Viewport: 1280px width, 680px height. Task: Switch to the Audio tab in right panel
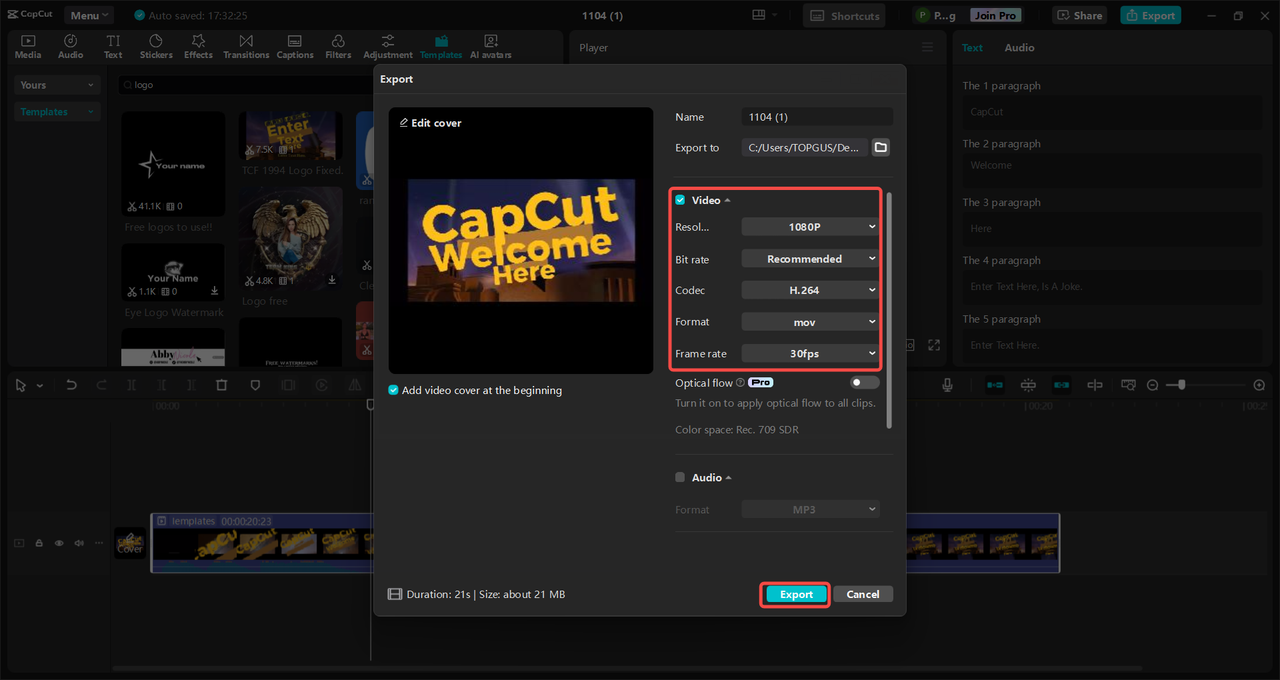pos(1019,47)
